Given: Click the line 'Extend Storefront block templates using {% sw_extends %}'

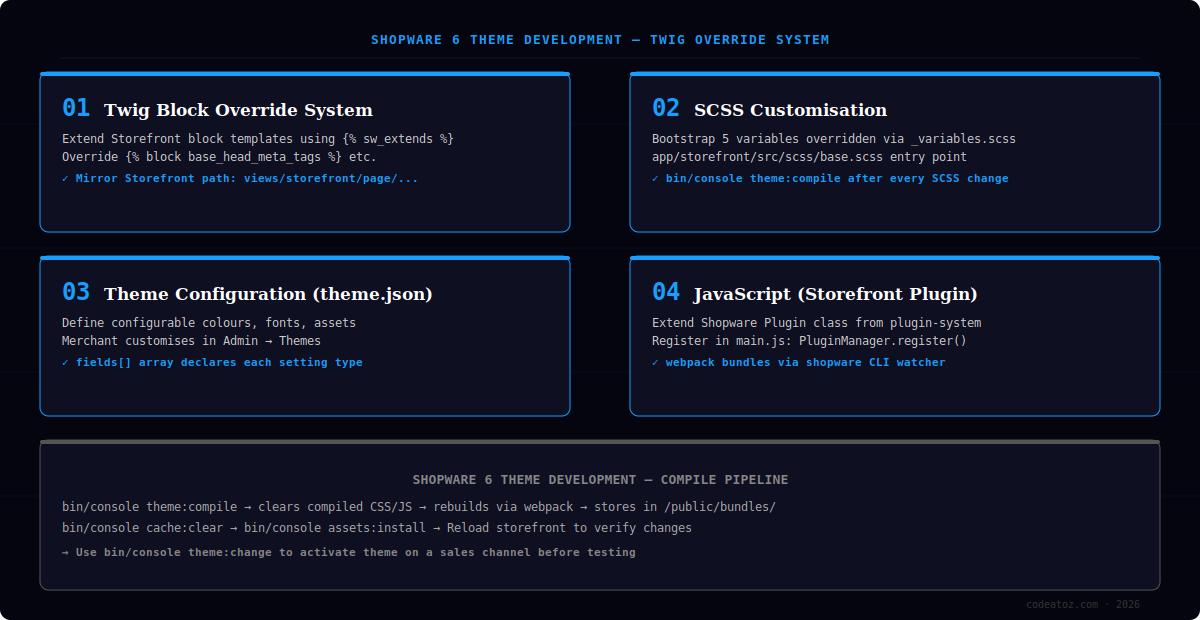Looking at the screenshot, I should click(258, 139).
